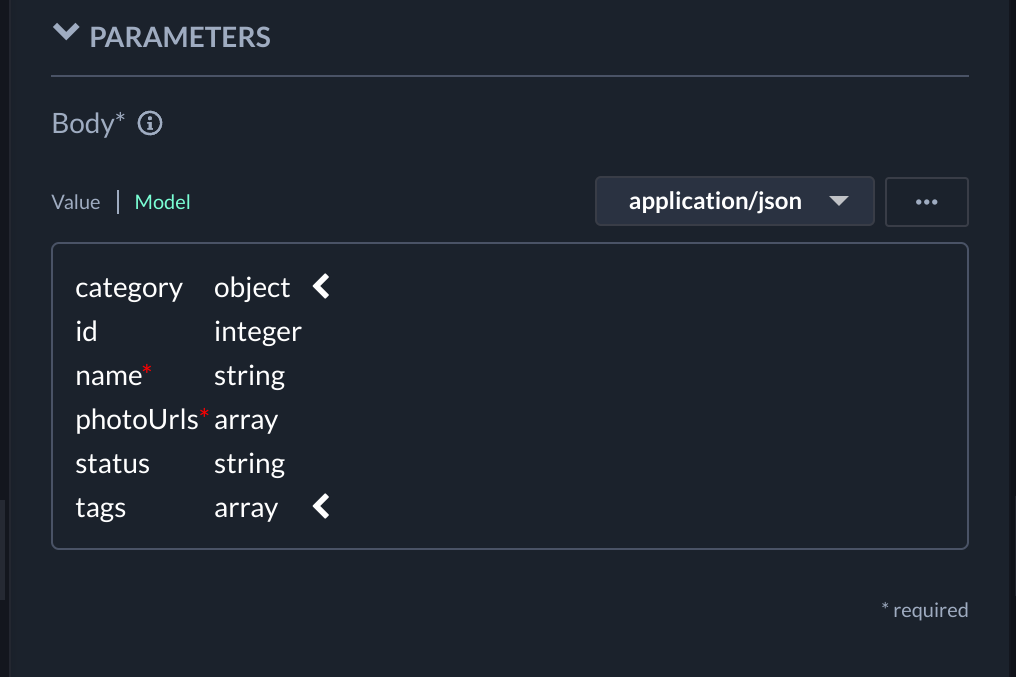1016x677 pixels.
Task: Collapse the PARAMETERS section chevron
Action: coord(66,34)
